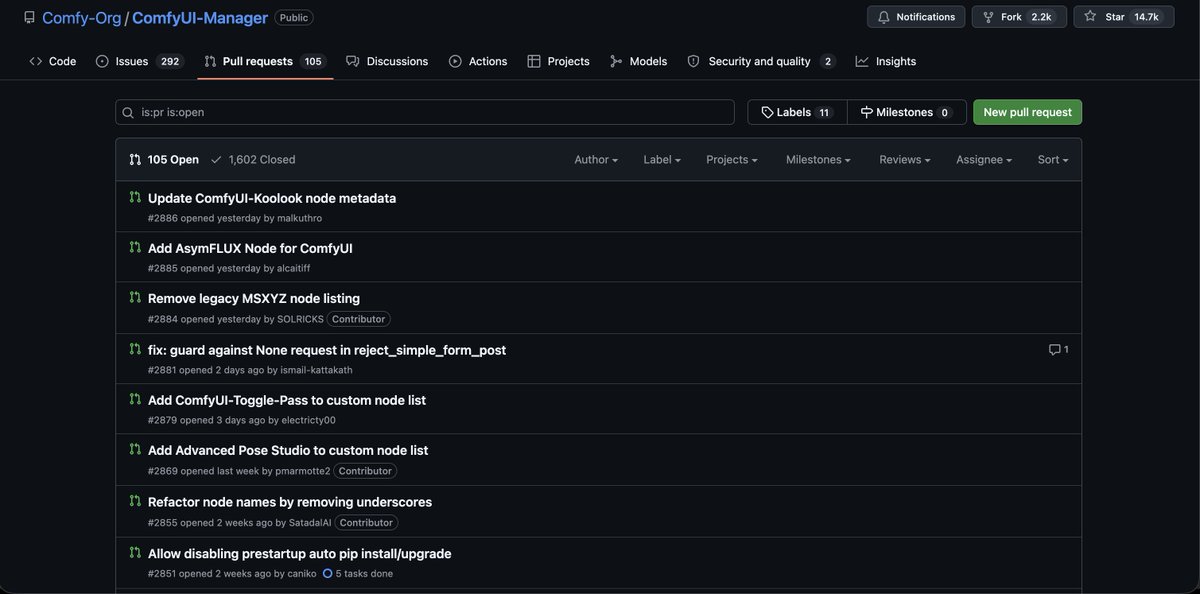Click the tasks progress circle on PR #2851
The image size is (1200, 594).
click(x=328, y=574)
